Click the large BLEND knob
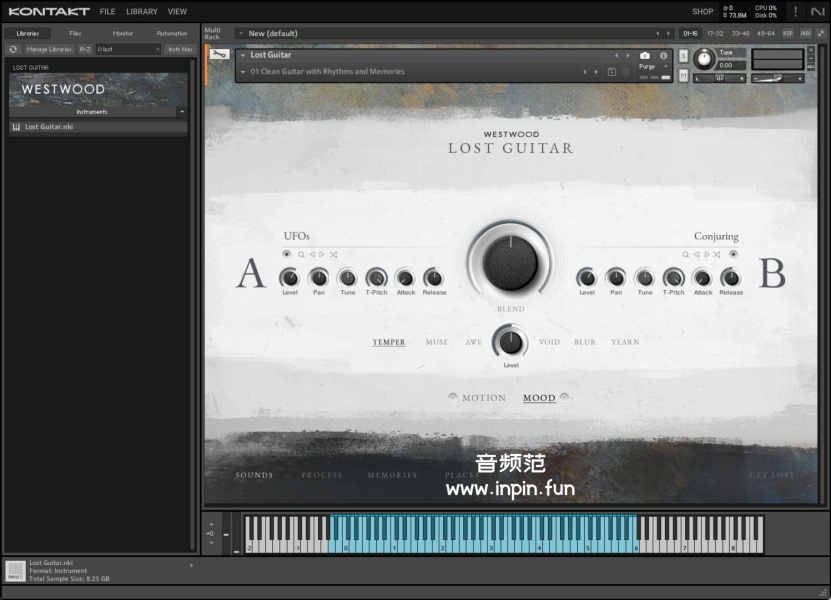This screenshot has width=831, height=600. coord(510,263)
